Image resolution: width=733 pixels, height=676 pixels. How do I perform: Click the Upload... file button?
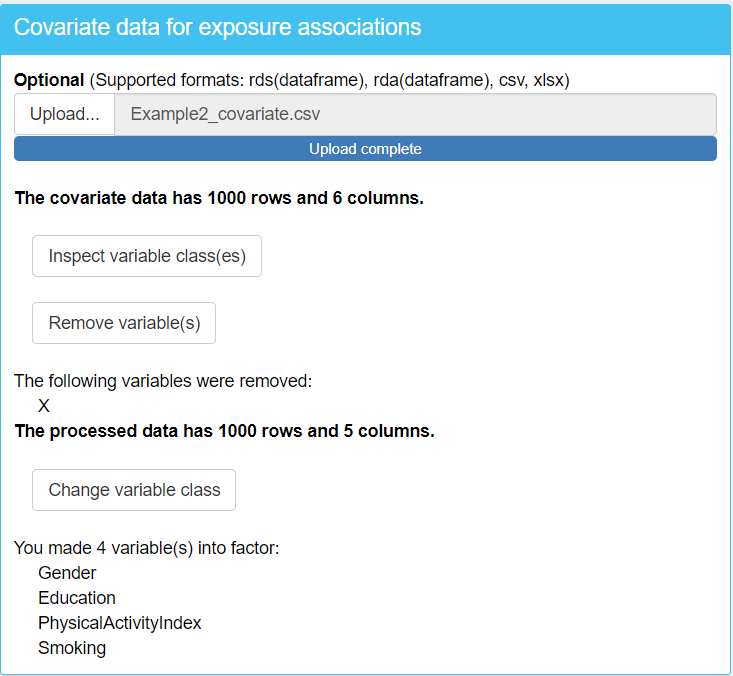[x=64, y=114]
